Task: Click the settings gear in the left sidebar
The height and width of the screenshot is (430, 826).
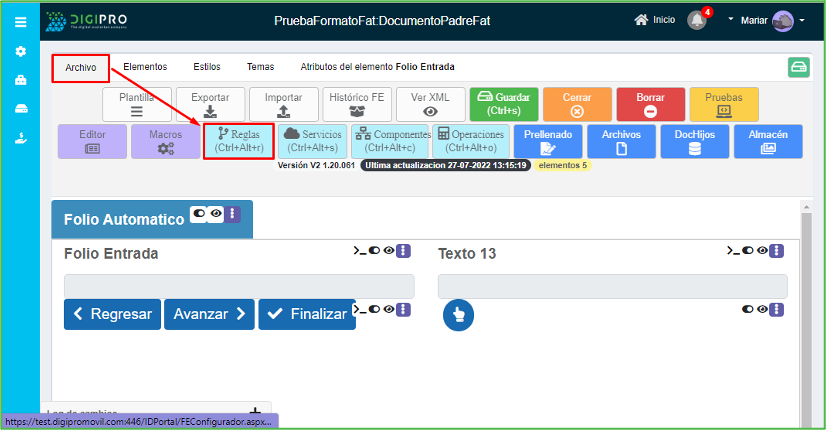Action: point(20,51)
